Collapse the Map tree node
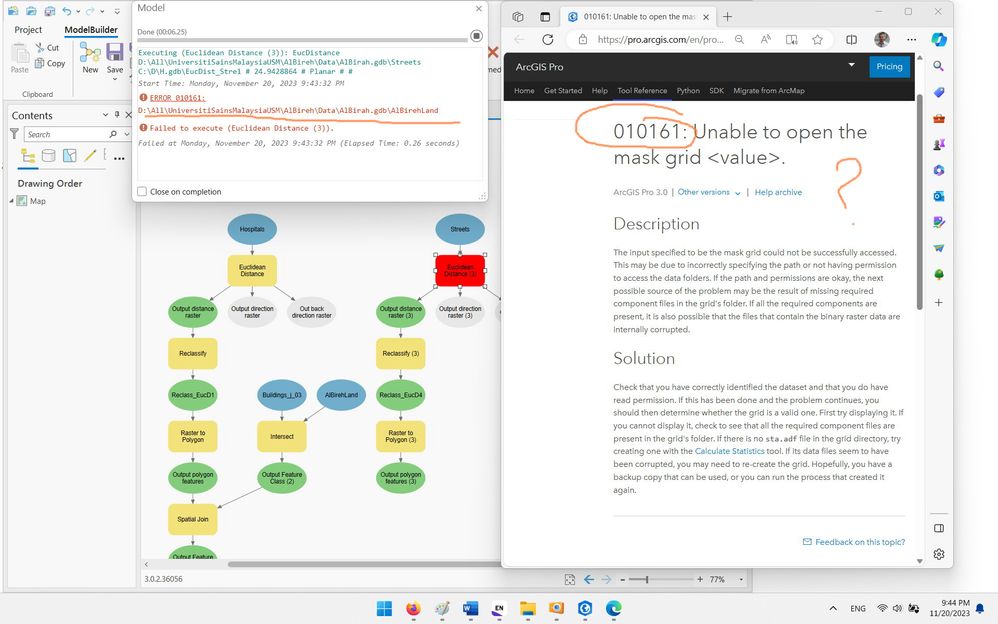Viewport: 998px width, 624px height. click(11, 201)
